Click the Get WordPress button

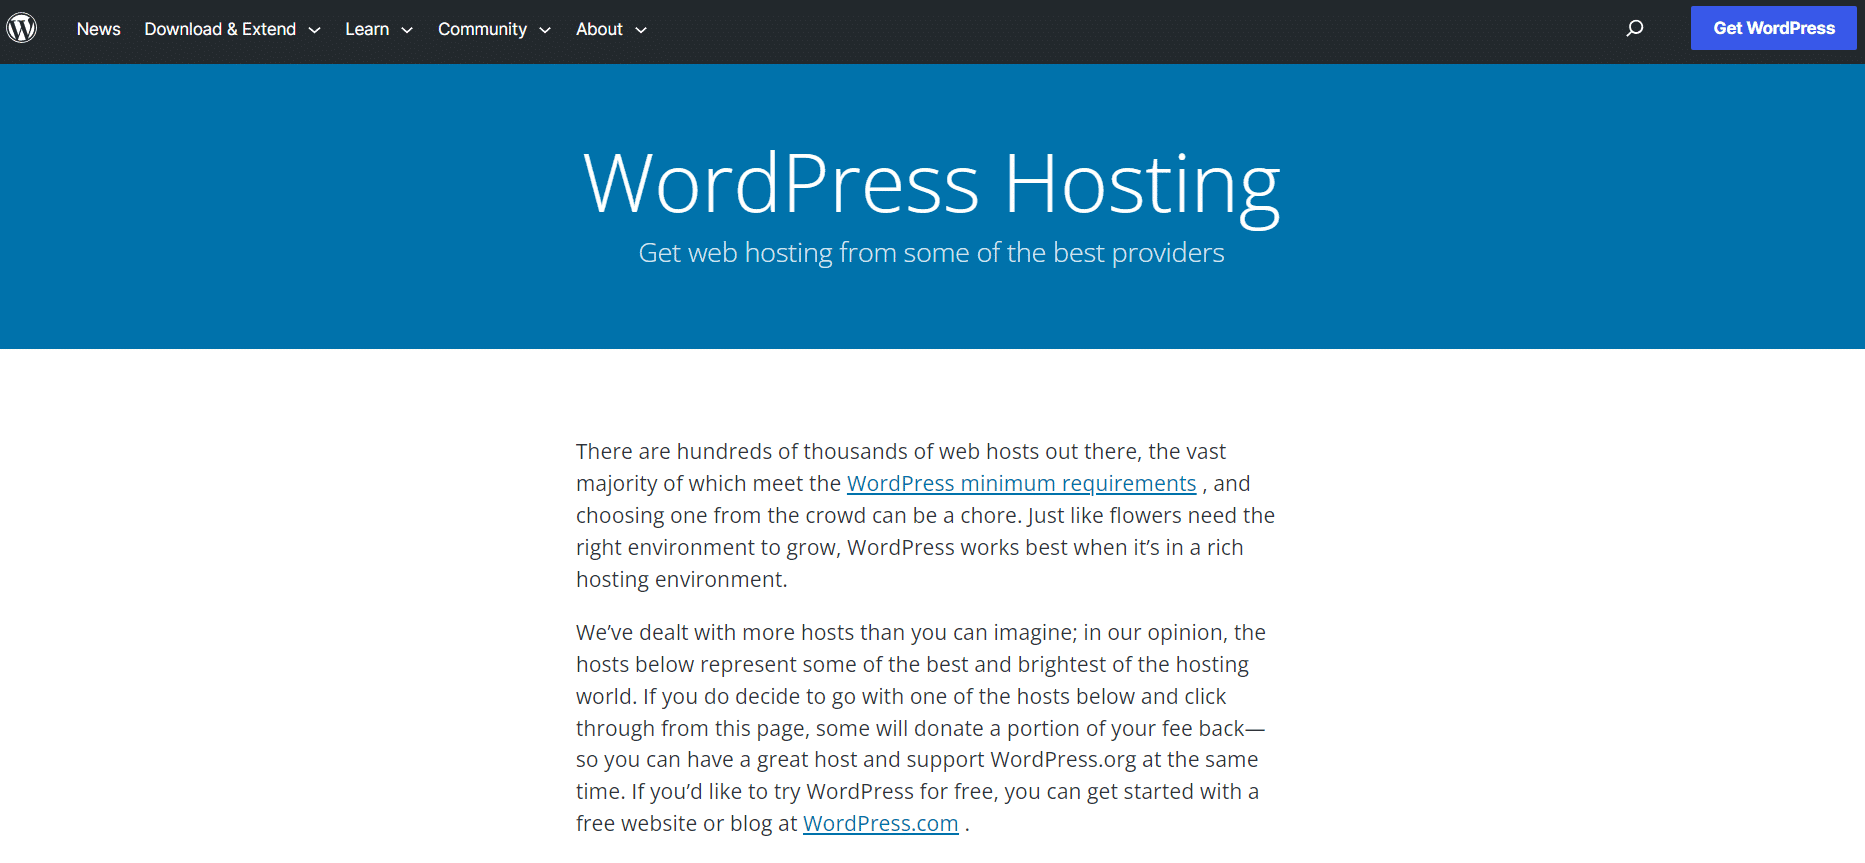[1774, 28]
